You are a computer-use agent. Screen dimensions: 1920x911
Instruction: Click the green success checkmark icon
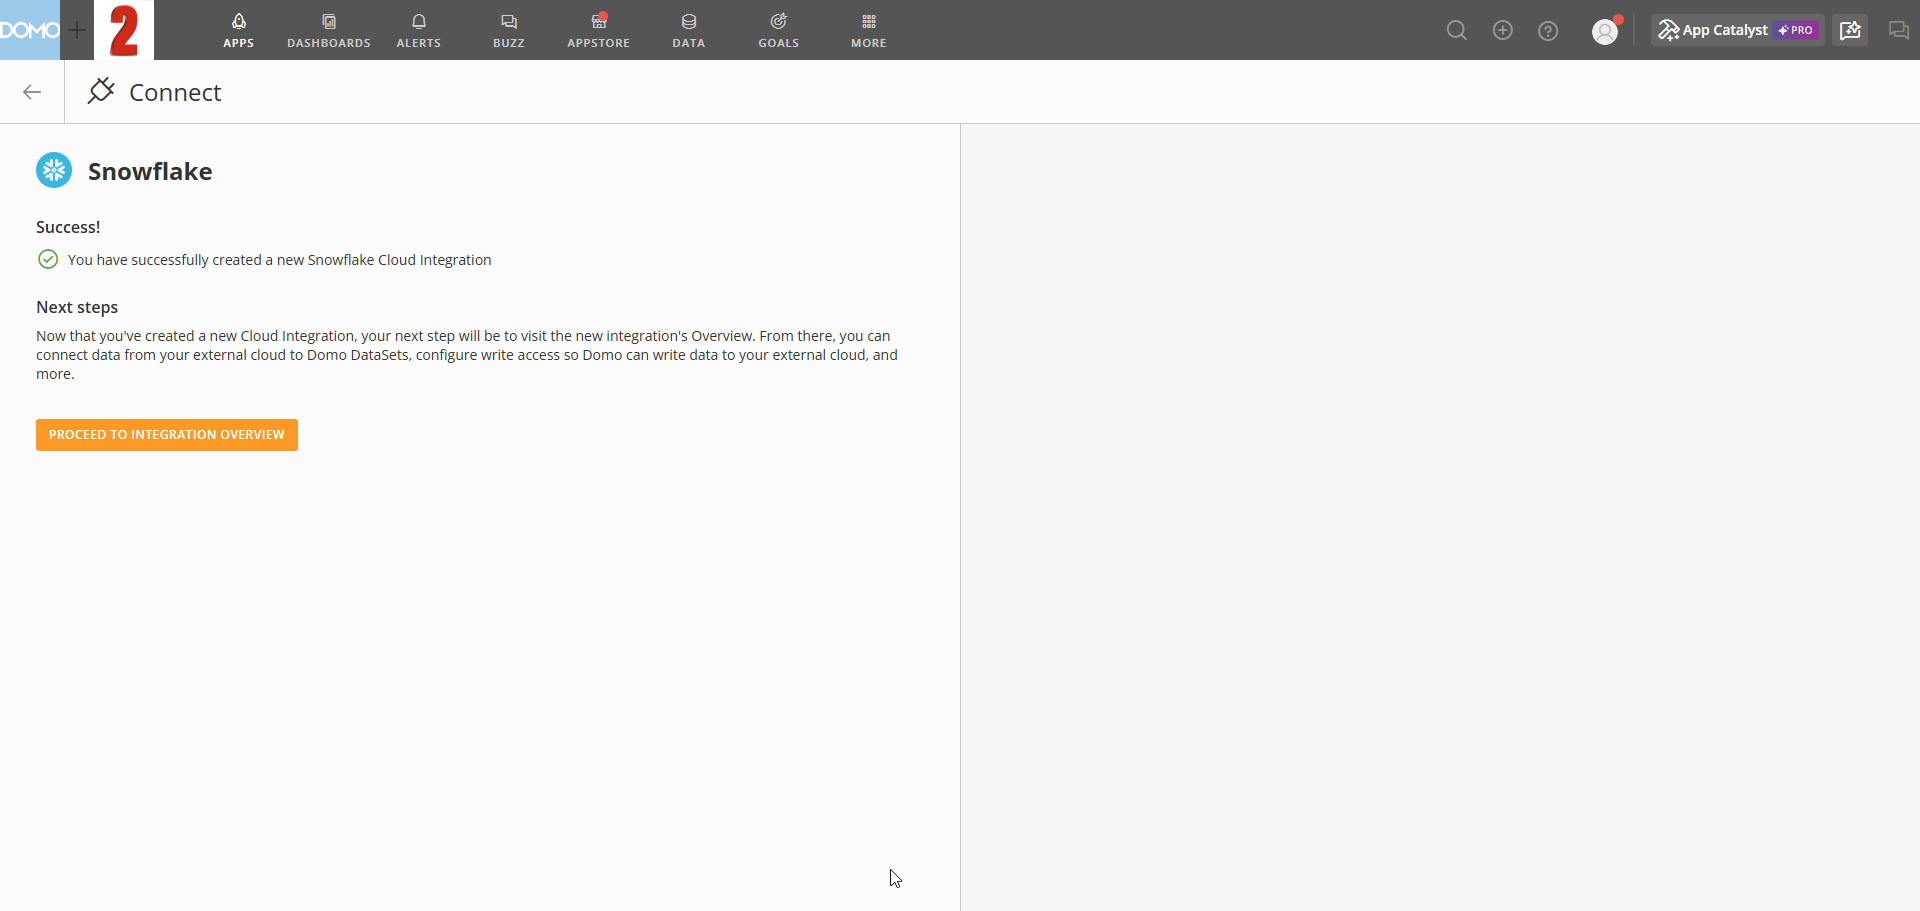coord(48,260)
